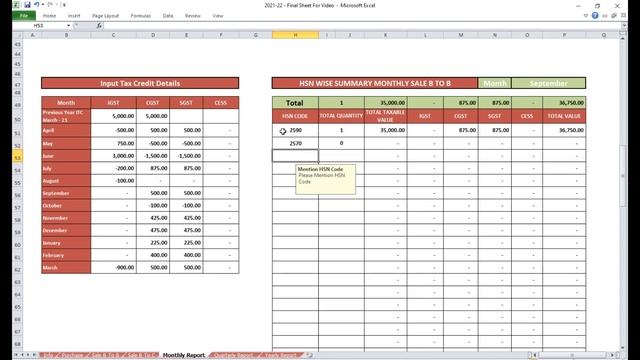Click the horizontal scrollbar right arrow
The width and height of the screenshot is (640, 360).
click(x=612, y=355)
